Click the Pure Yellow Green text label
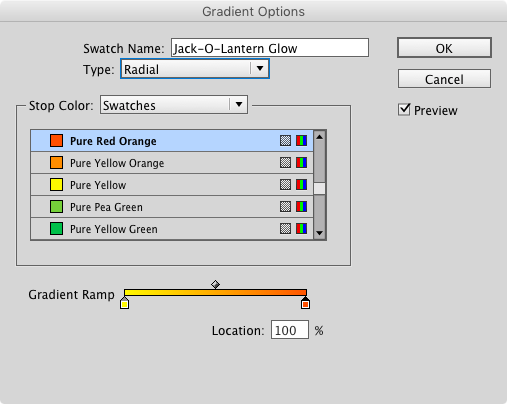 coord(114,229)
